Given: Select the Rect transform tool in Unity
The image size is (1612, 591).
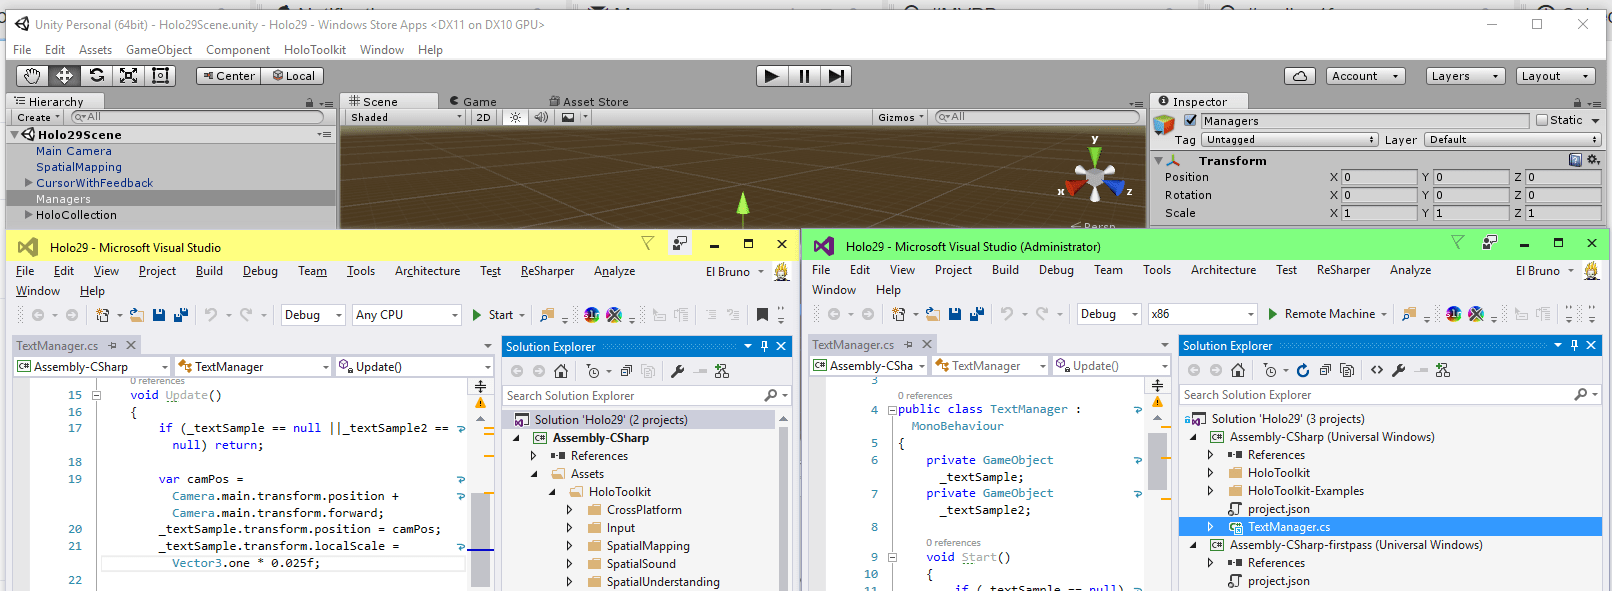Looking at the screenshot, I should (x=160, y=76).
